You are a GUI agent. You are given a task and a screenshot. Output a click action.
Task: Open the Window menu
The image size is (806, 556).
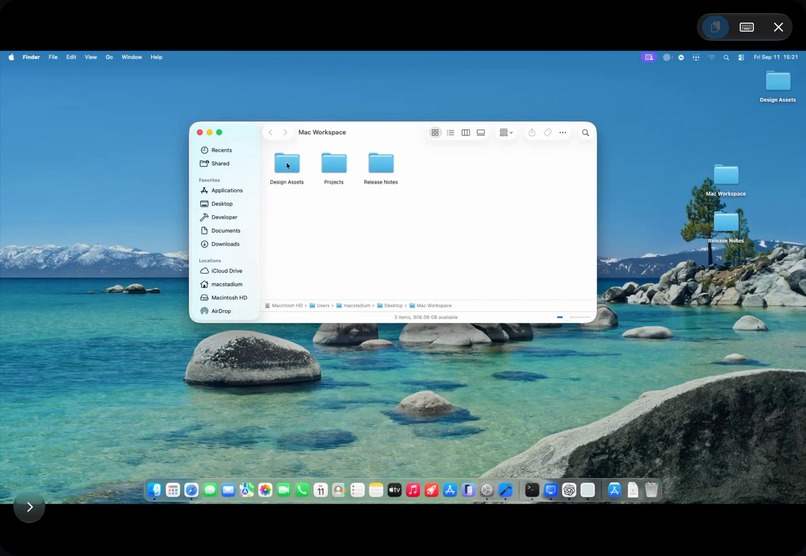tap(132, 57)
